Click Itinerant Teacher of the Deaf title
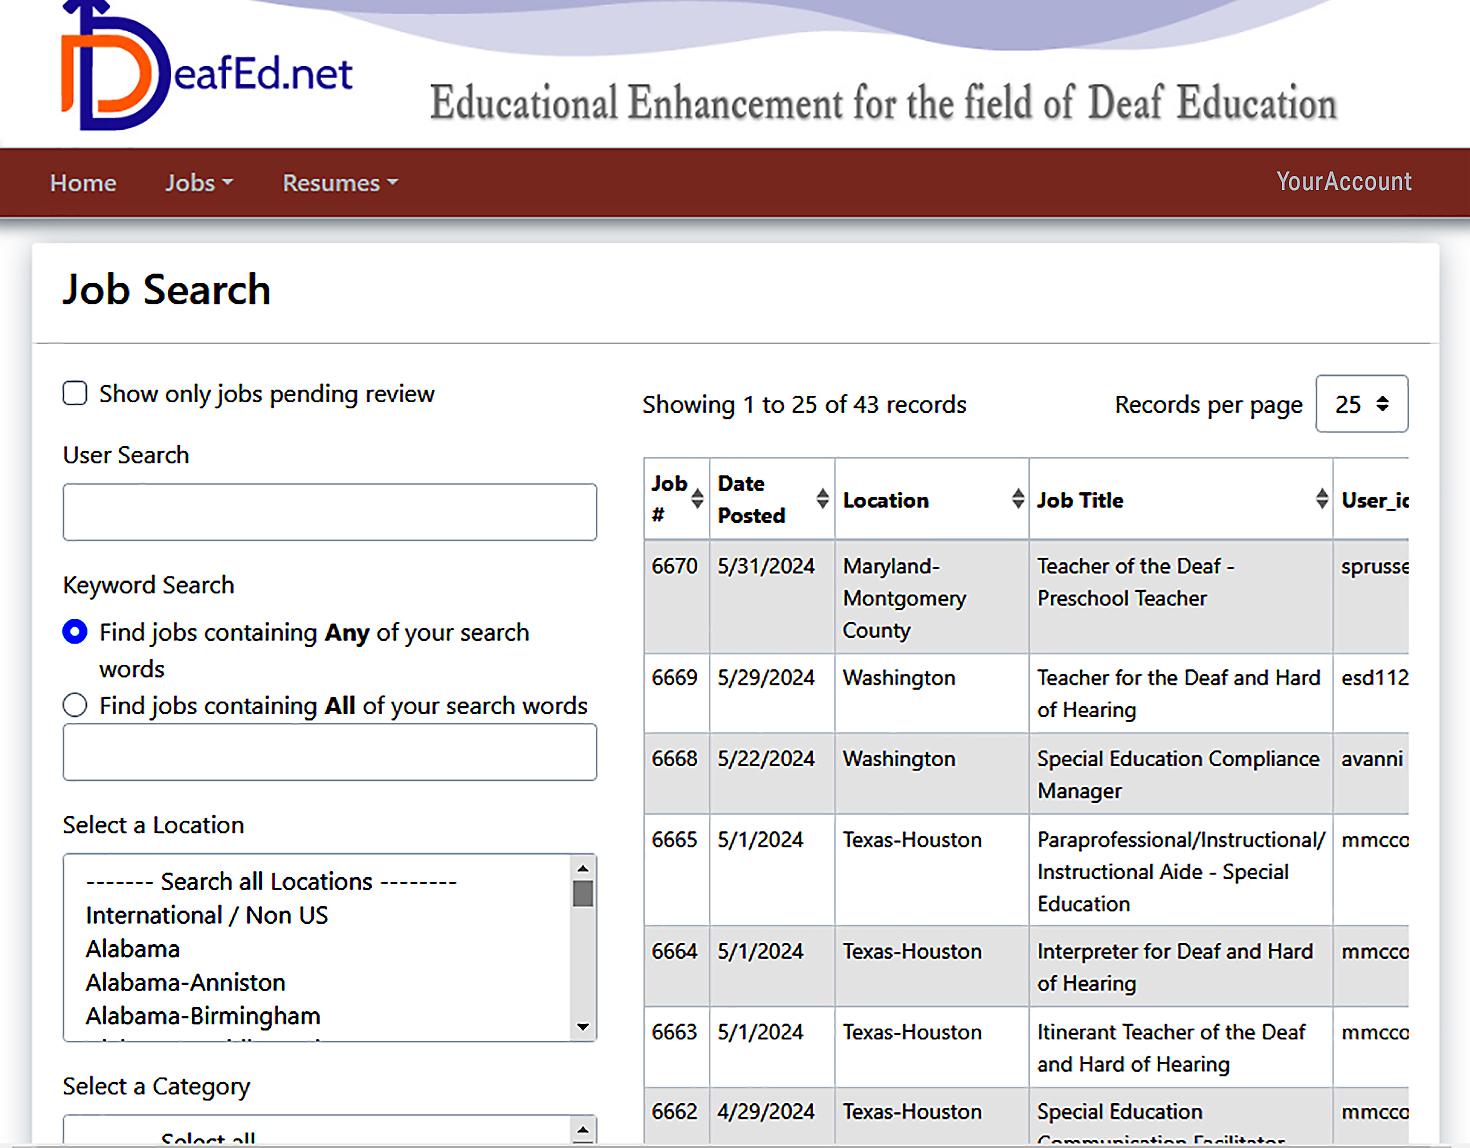Viewport: 1470px width, 1148px height. (1171, 1048)
